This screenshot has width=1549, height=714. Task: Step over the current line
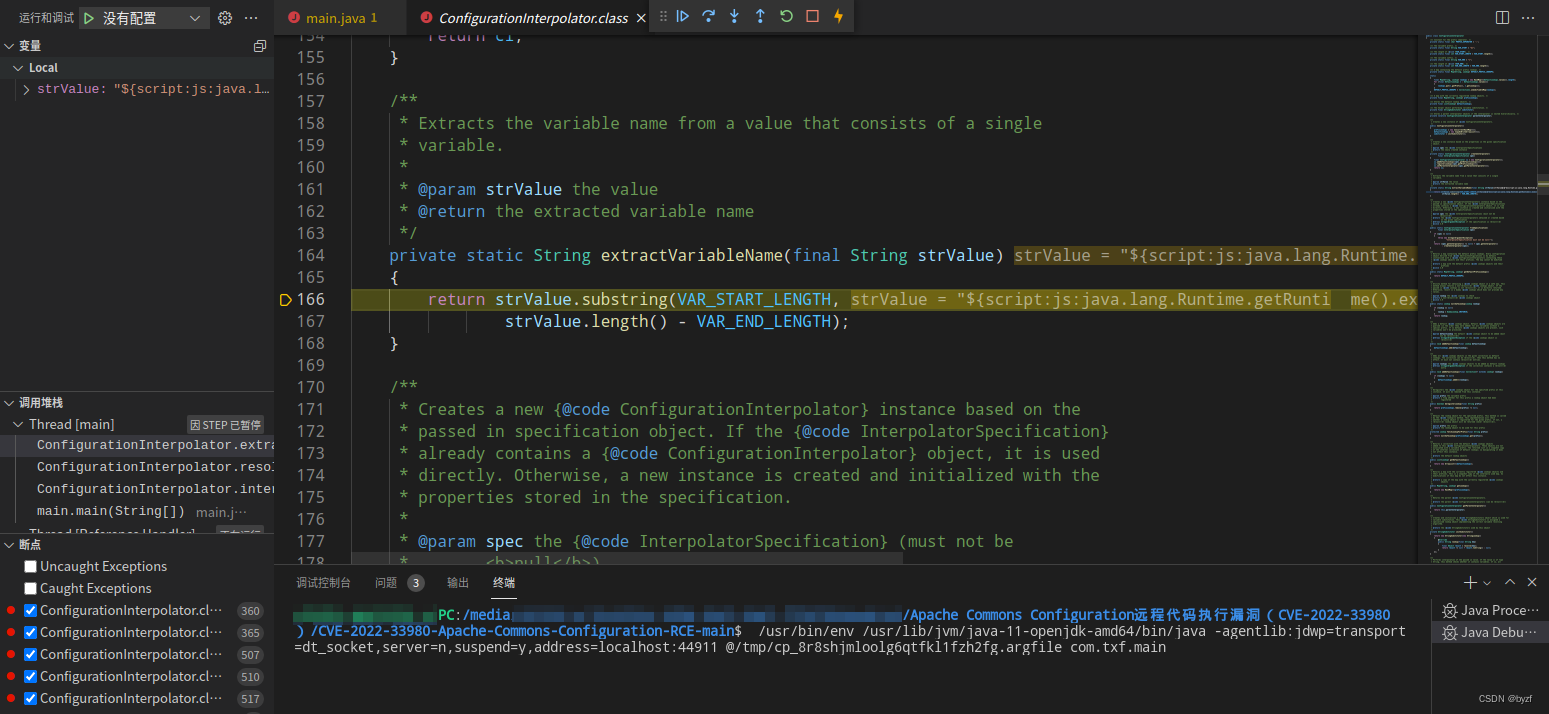coord(709,16)
